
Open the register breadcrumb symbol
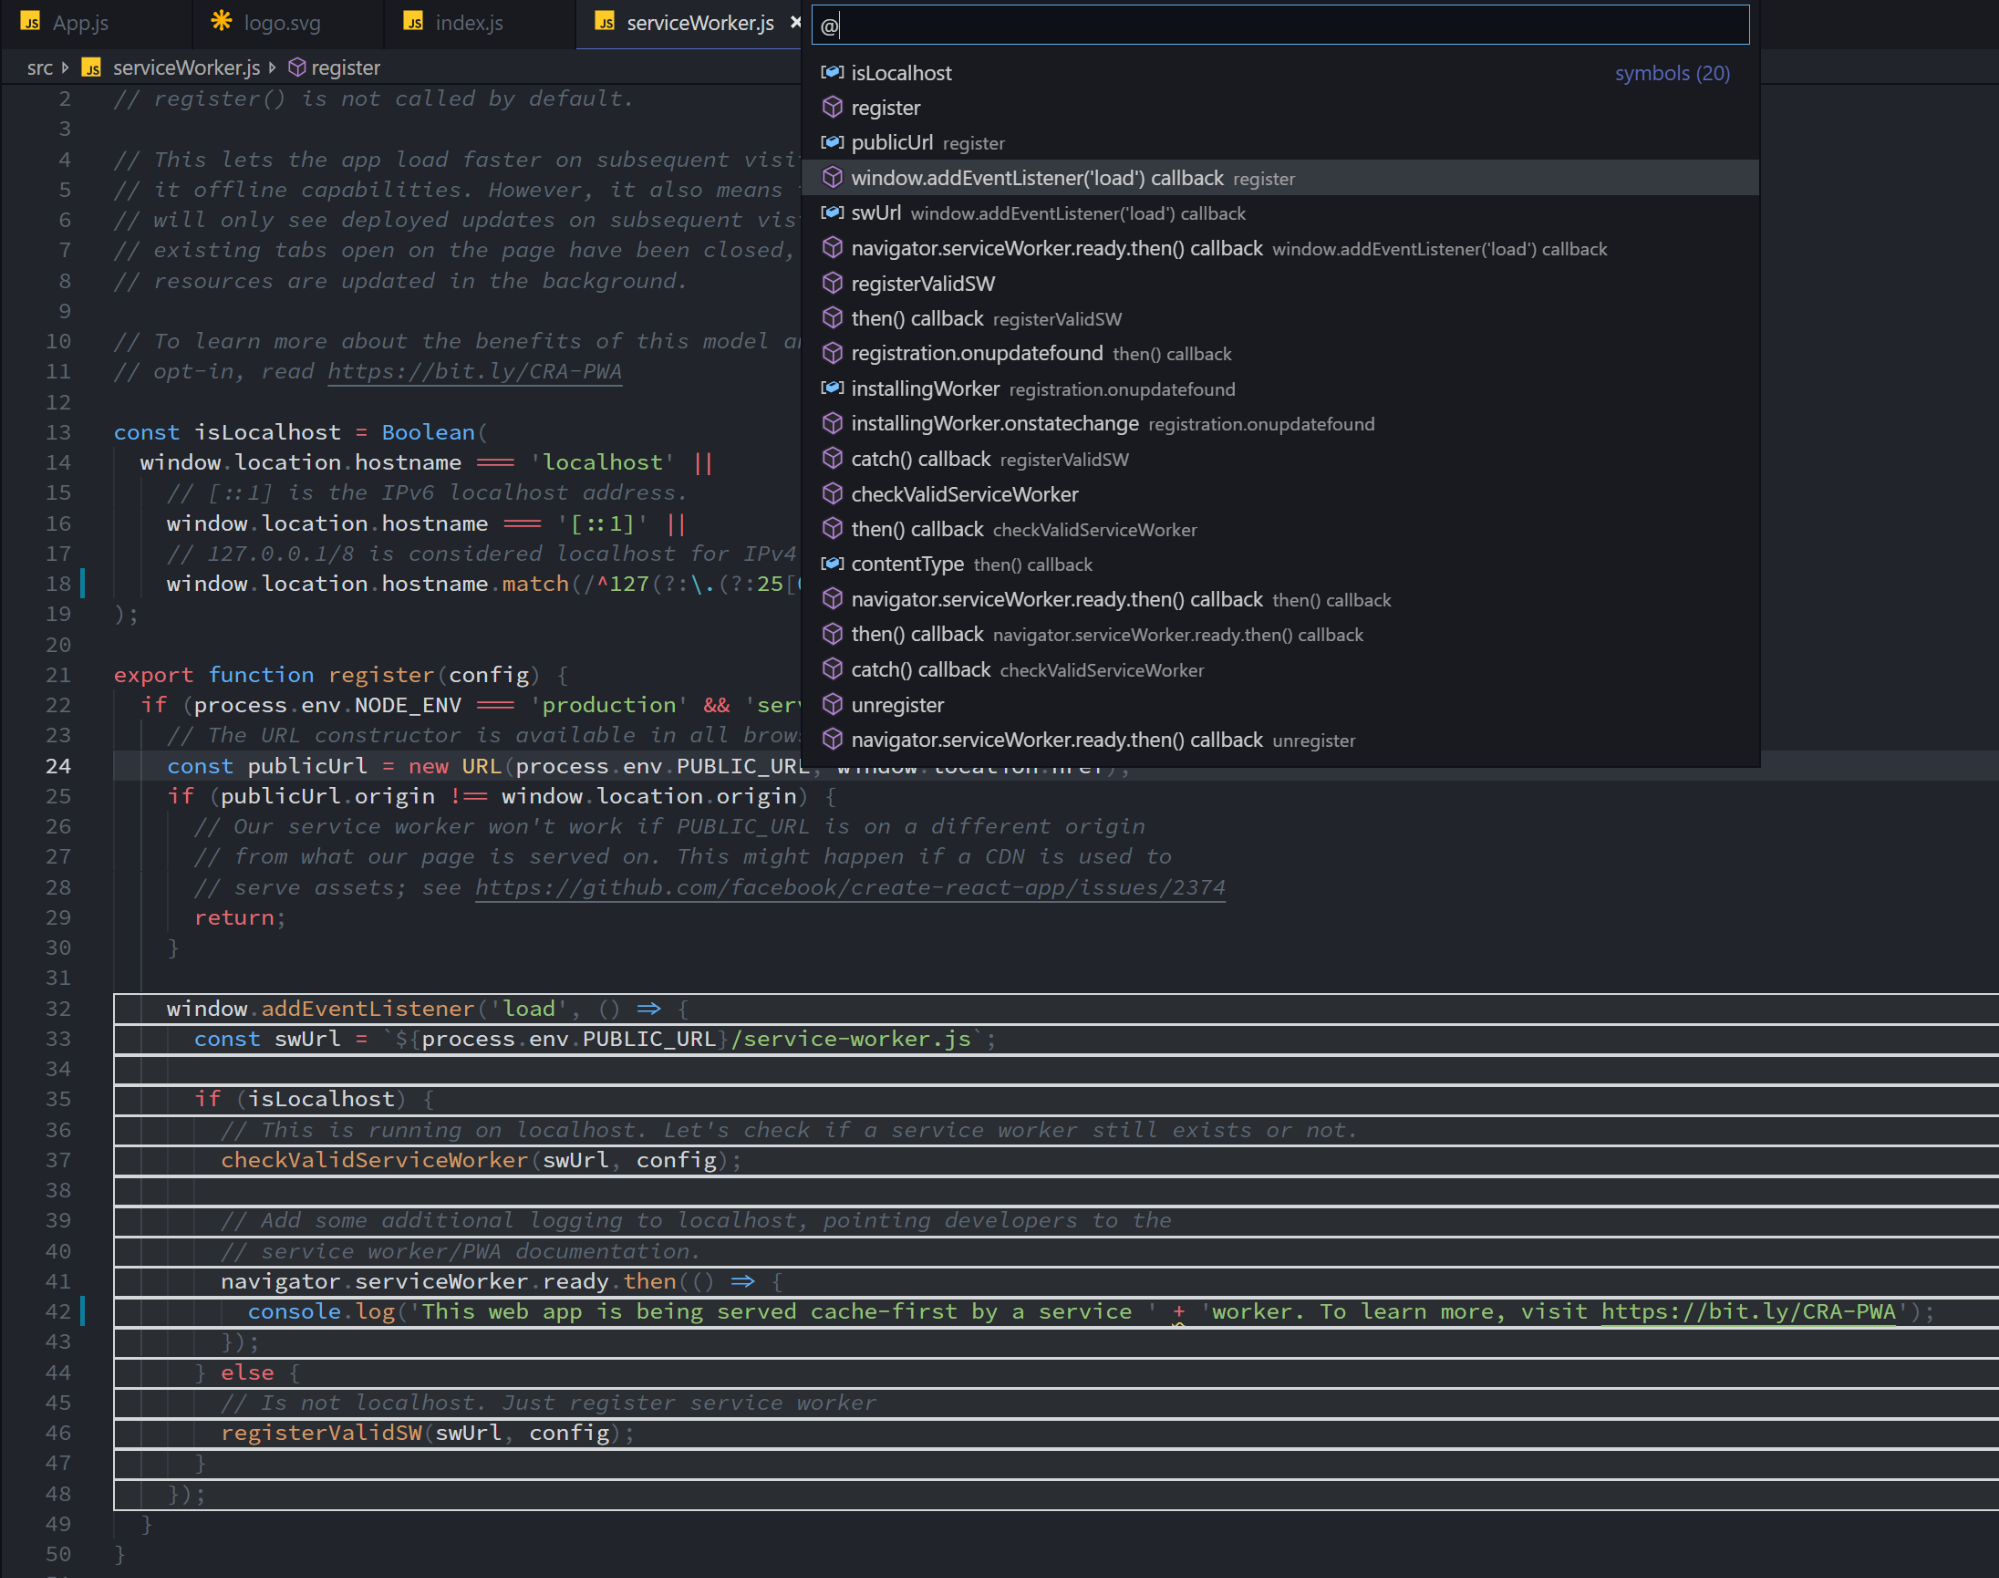click(345, 67)
